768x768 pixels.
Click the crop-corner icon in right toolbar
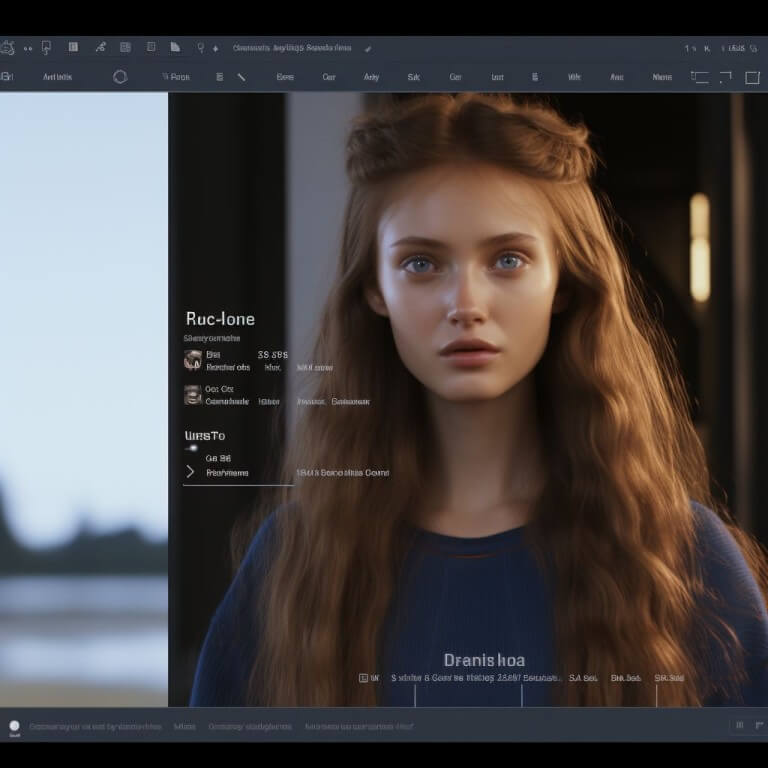[726, 77]
